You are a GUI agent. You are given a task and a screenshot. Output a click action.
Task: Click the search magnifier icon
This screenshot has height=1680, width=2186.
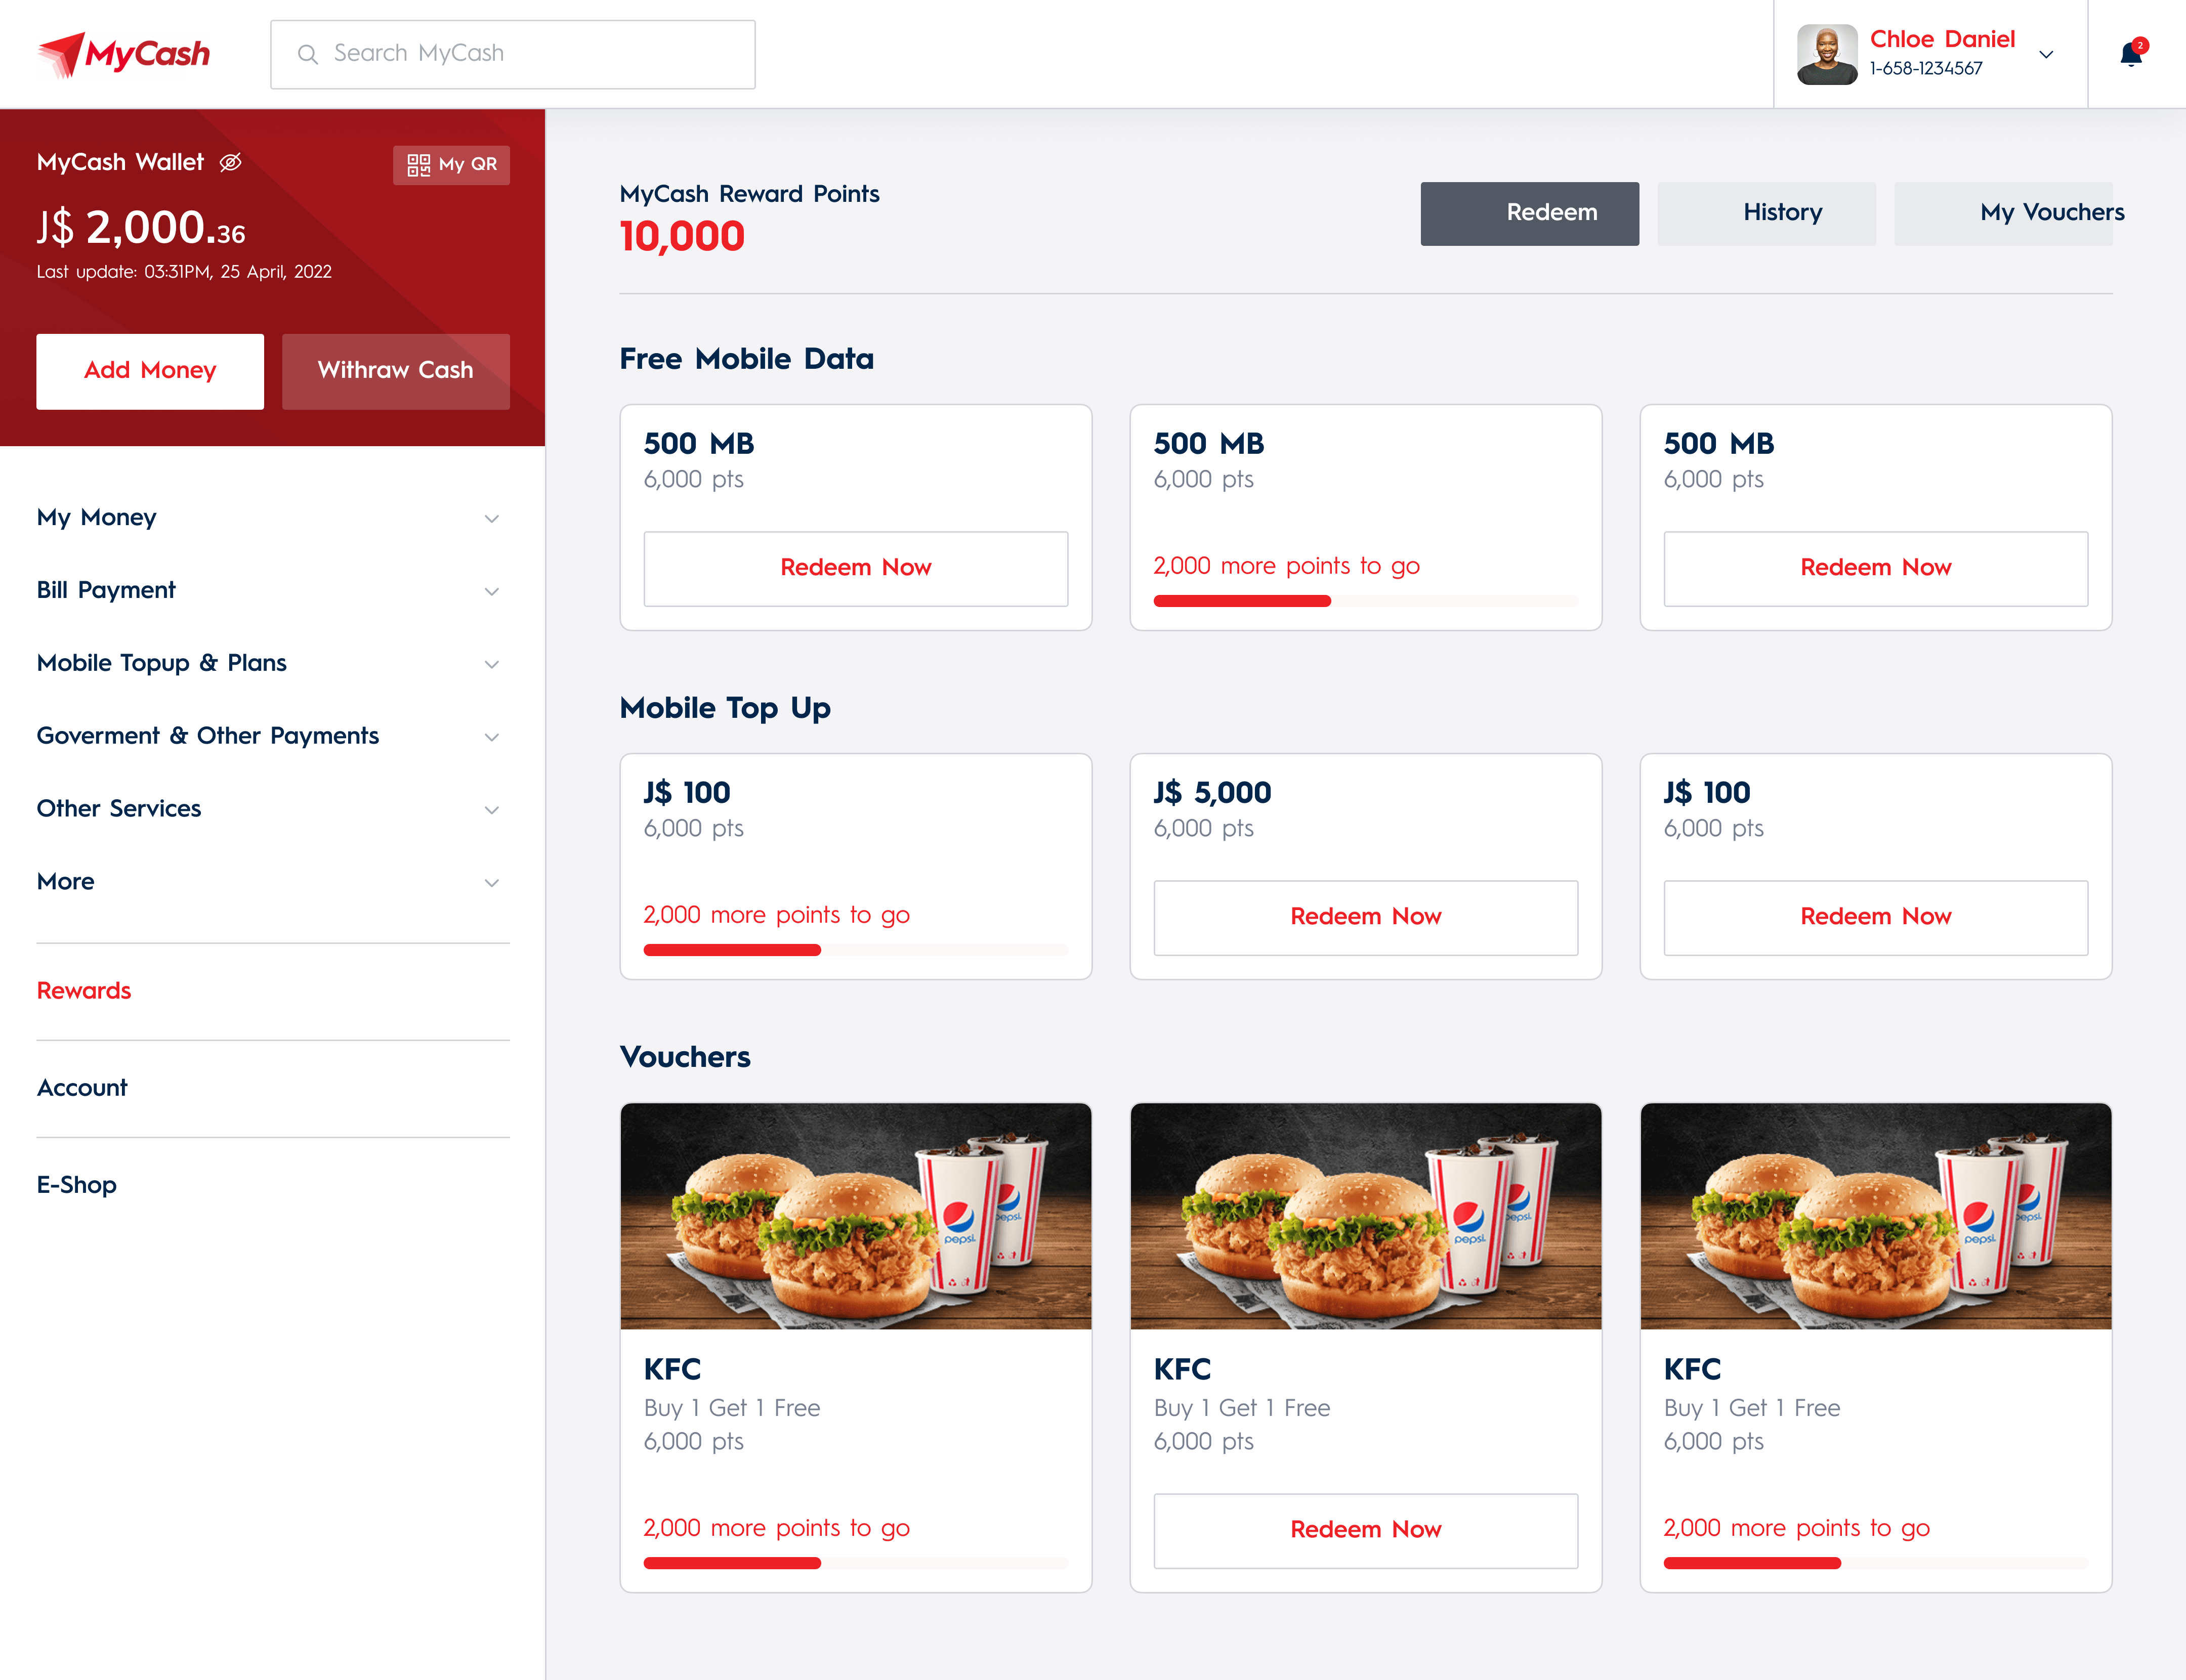[308, 54]
